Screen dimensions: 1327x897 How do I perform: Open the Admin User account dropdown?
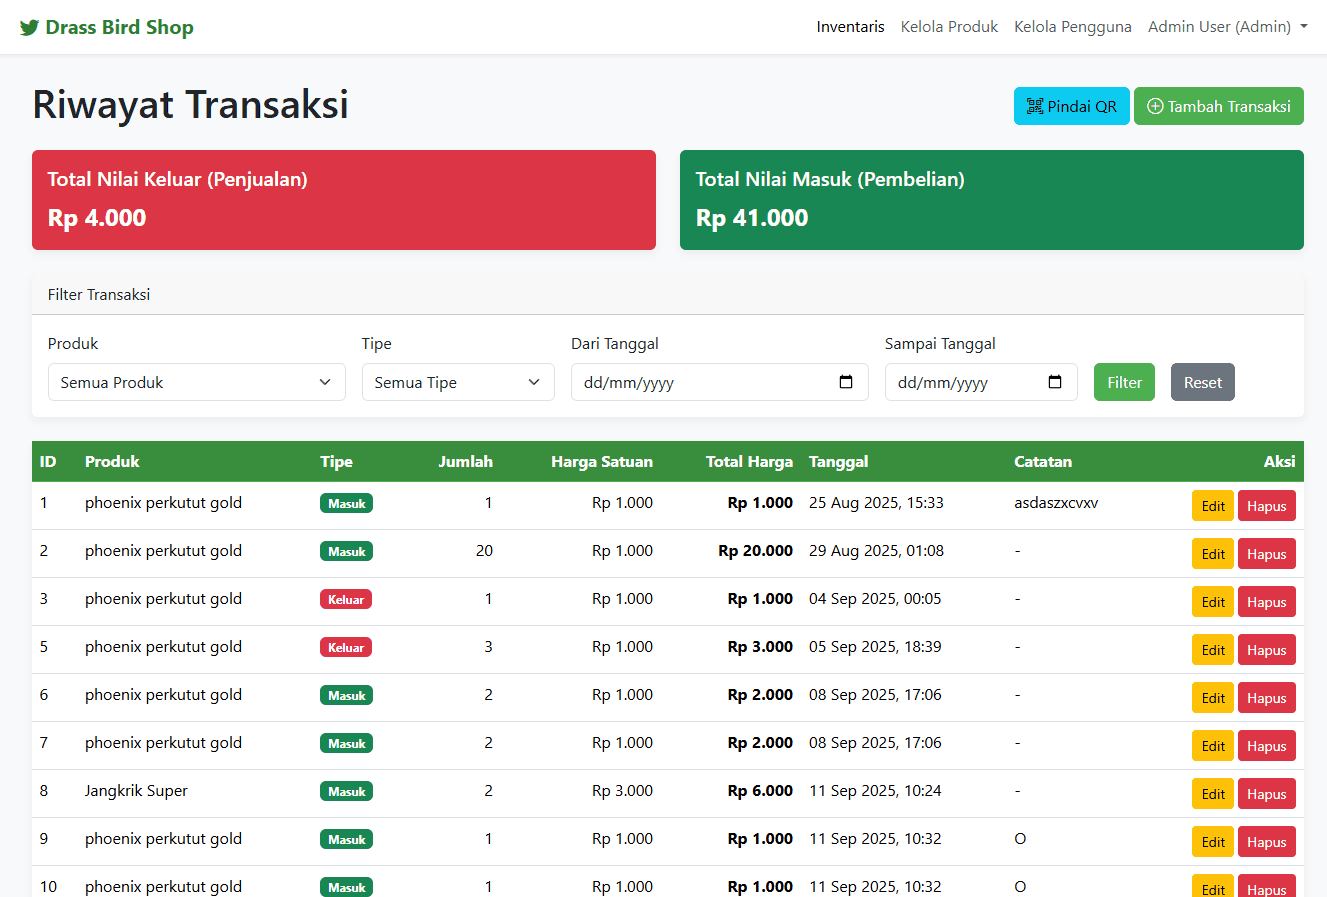pos(1227,27)
